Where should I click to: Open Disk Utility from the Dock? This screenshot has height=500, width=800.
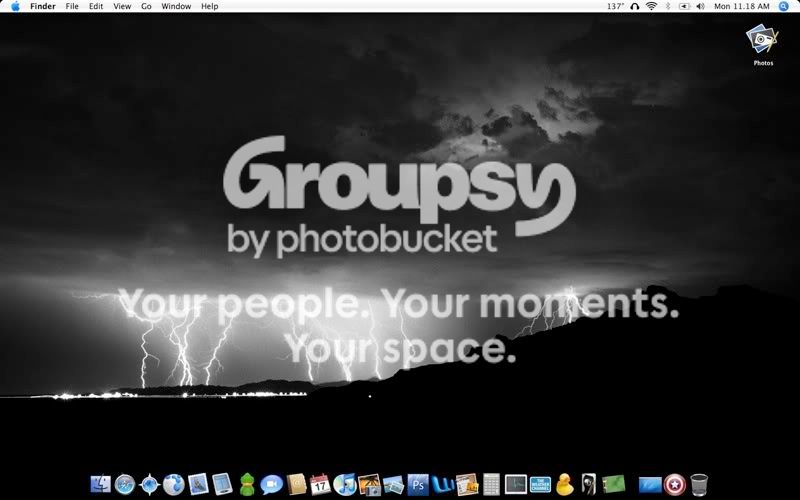click(x=589, y=484)
